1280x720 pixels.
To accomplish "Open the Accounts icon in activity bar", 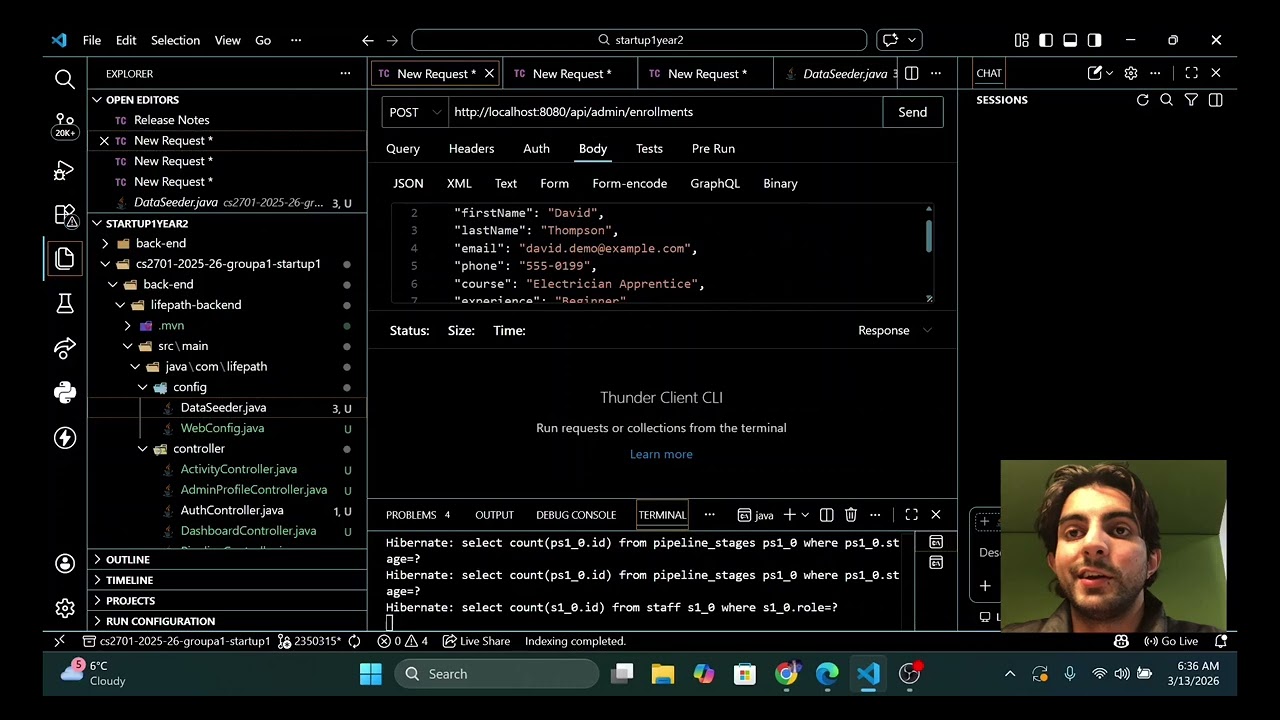I will (x=65, y=563).
